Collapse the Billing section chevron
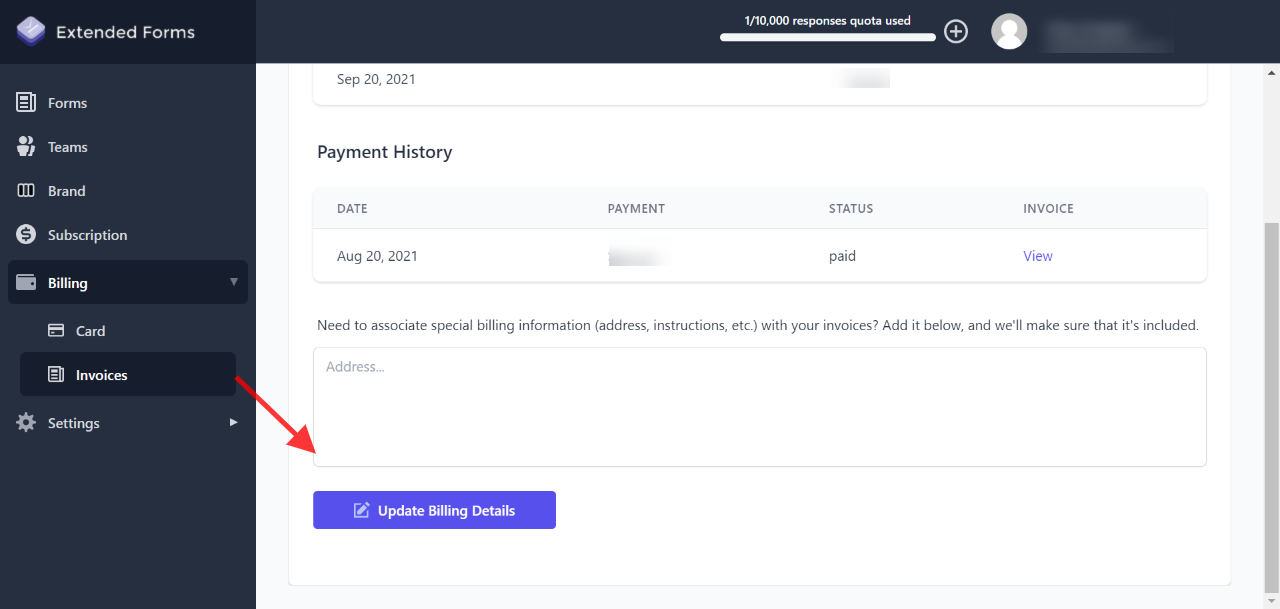 (x=234, y=282)
